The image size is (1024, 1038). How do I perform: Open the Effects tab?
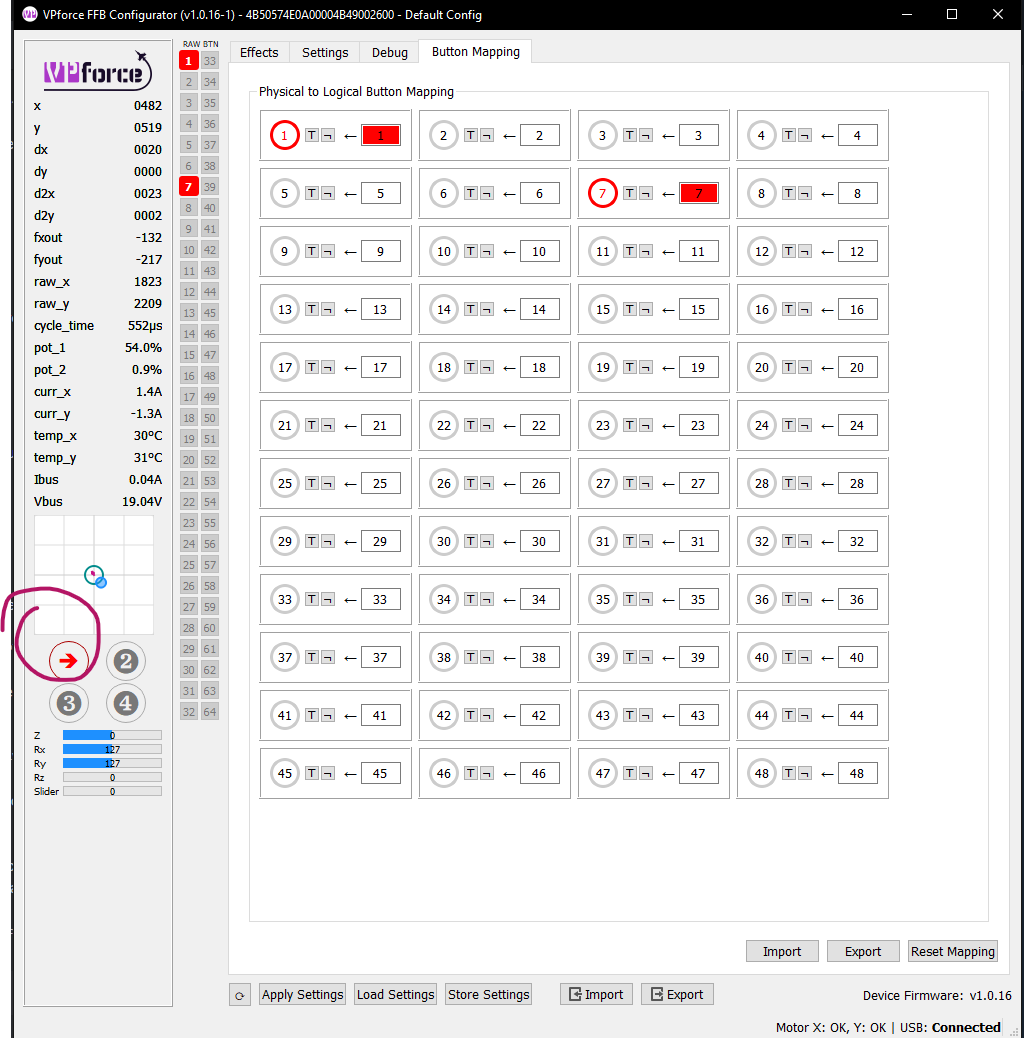[259, 52]
